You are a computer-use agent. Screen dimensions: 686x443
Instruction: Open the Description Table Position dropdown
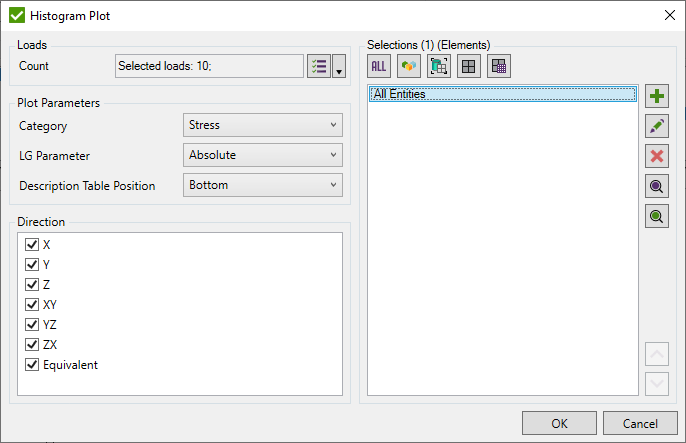click(x=264, y=185)
